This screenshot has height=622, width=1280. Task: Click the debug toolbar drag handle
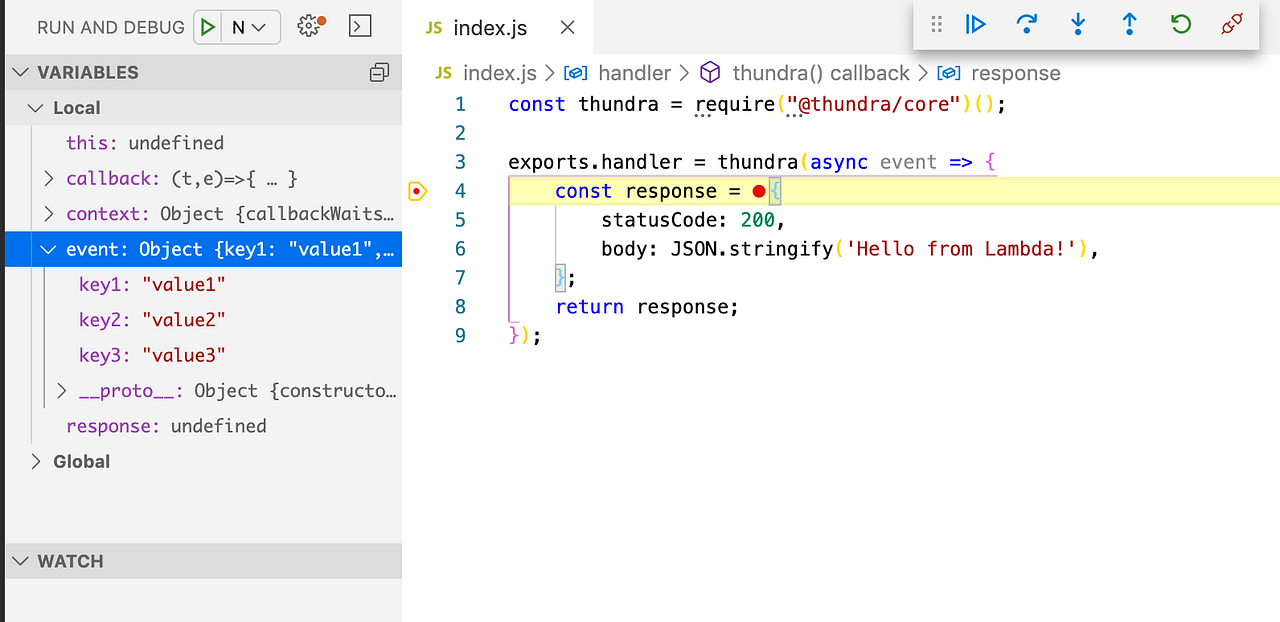(x=936, y=24)
